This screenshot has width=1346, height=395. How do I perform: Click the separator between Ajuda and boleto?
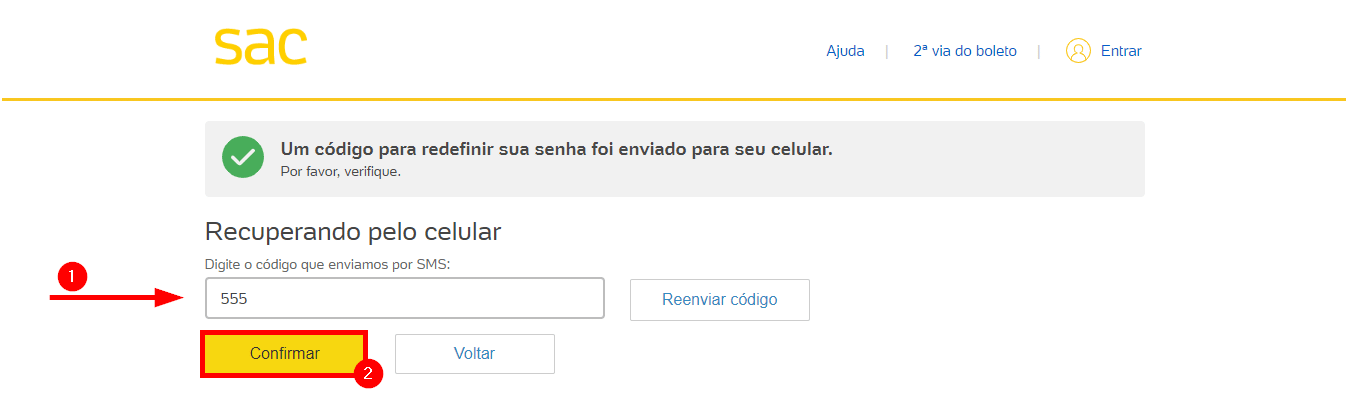point(887,51)
